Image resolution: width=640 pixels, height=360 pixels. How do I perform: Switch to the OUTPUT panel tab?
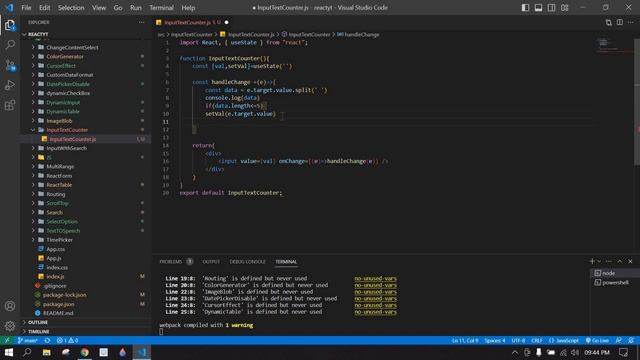(211, 262)
